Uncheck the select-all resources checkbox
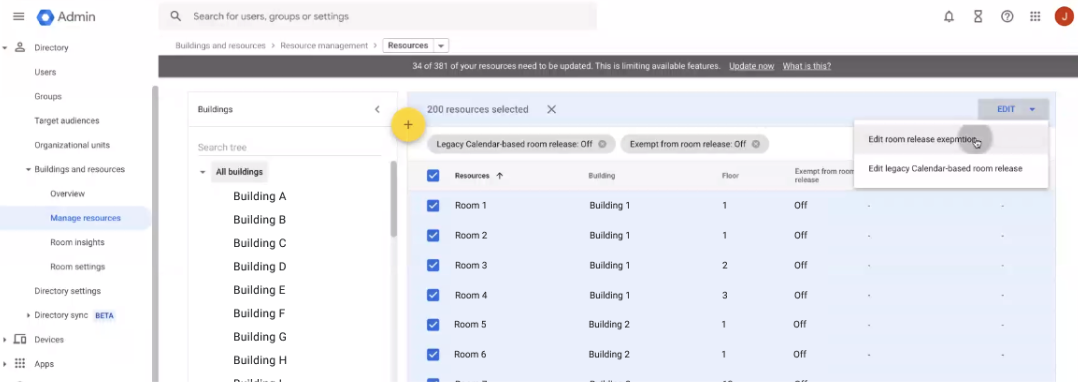The image size is (1078, 383). coord(433,175)
